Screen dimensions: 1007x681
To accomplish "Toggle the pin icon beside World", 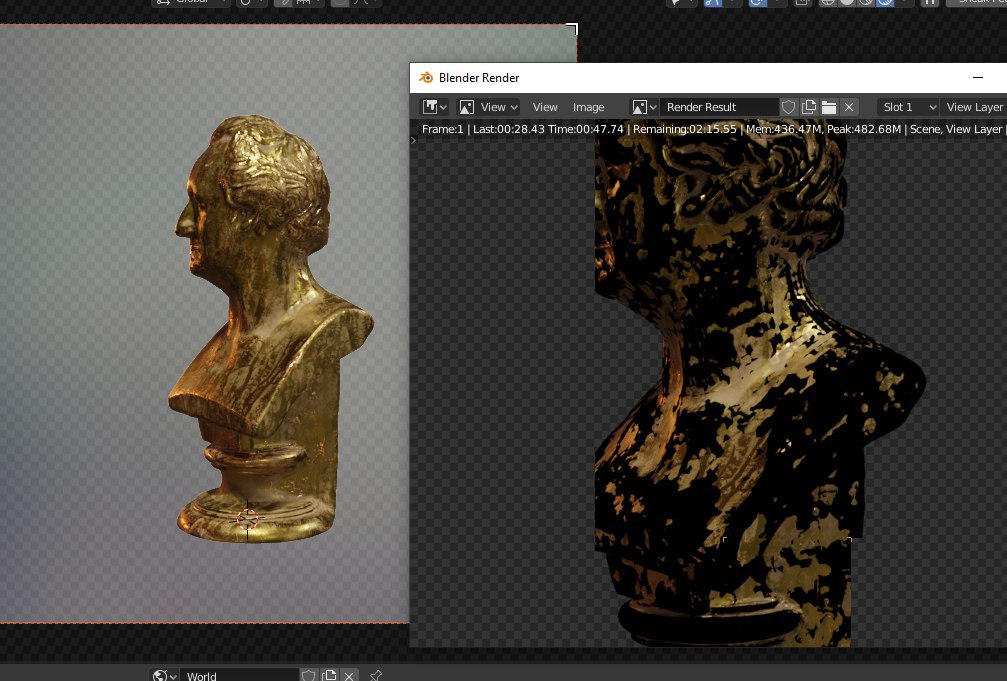I will point(376,676).
